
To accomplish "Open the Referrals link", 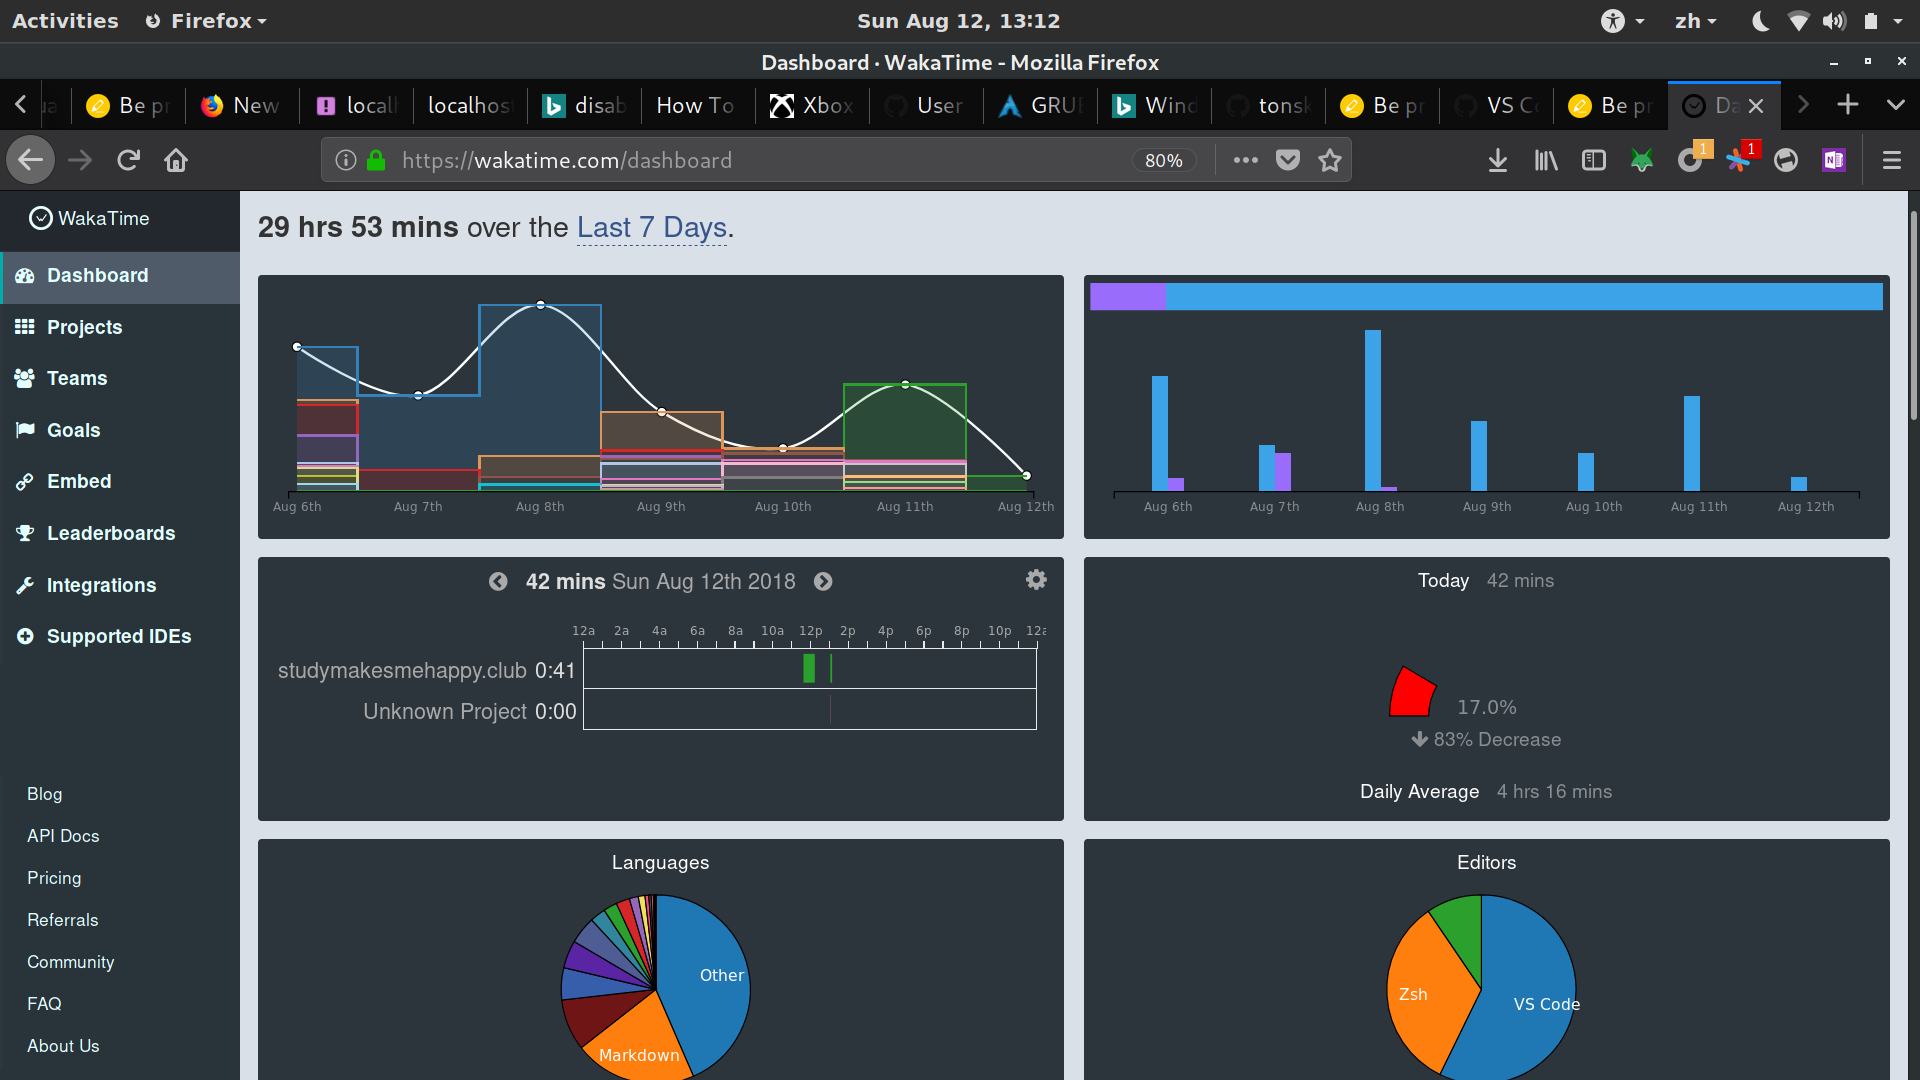I will pos(62,920).
